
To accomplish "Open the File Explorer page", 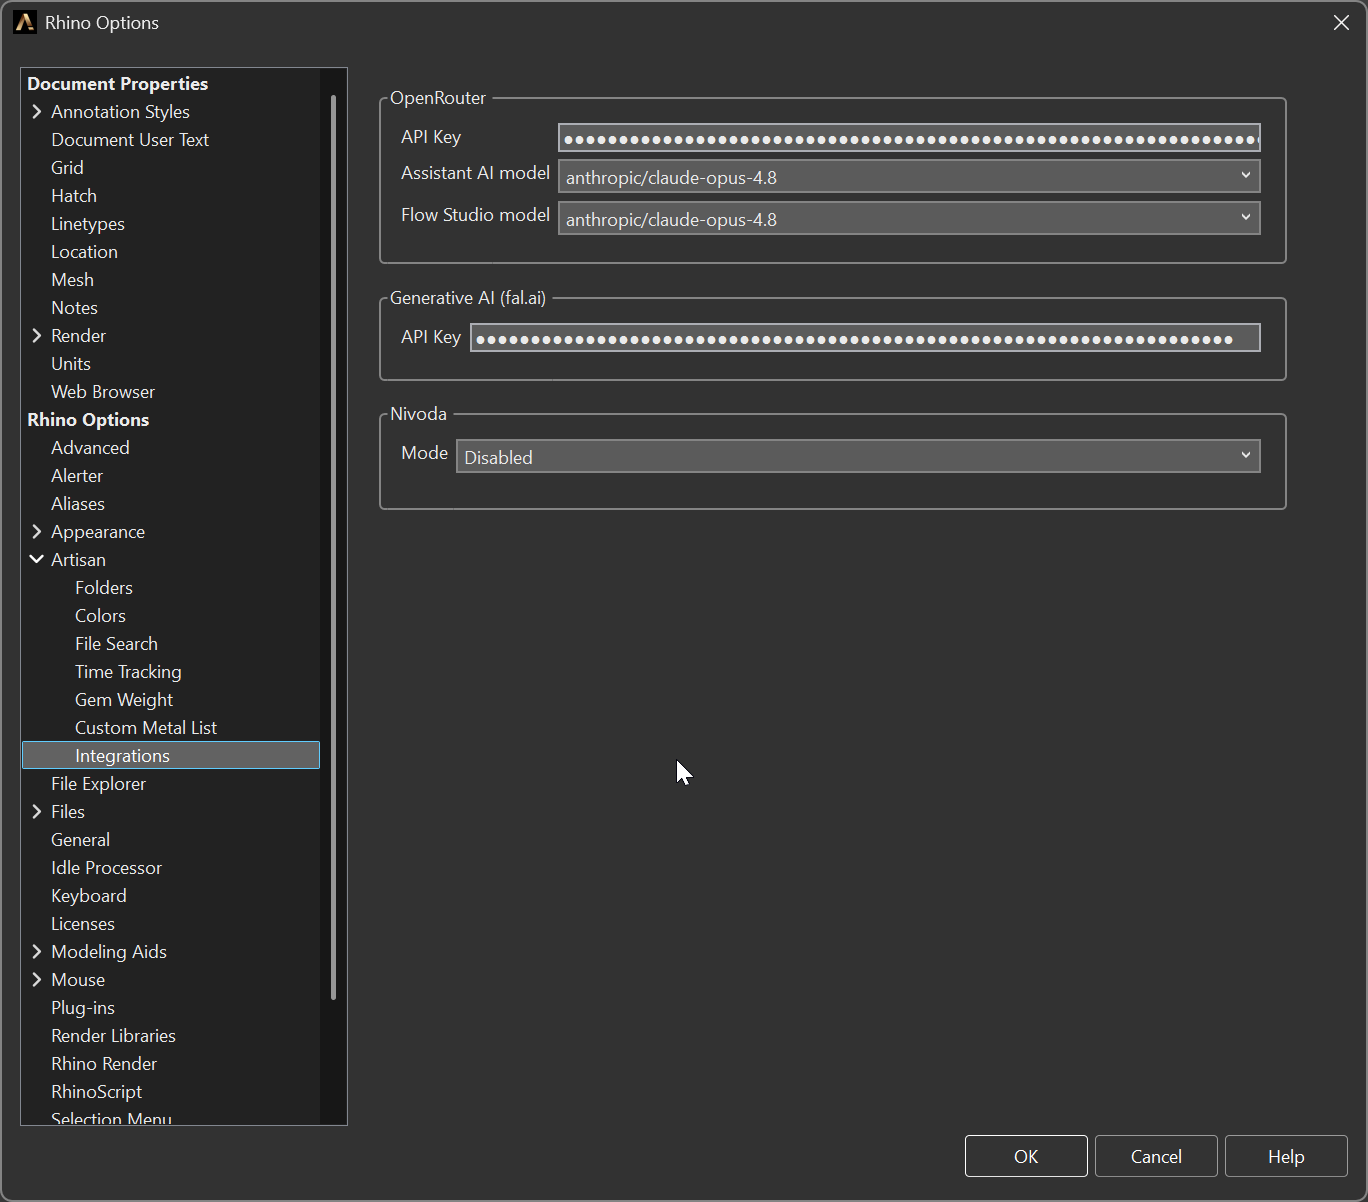I will (98, 784).
